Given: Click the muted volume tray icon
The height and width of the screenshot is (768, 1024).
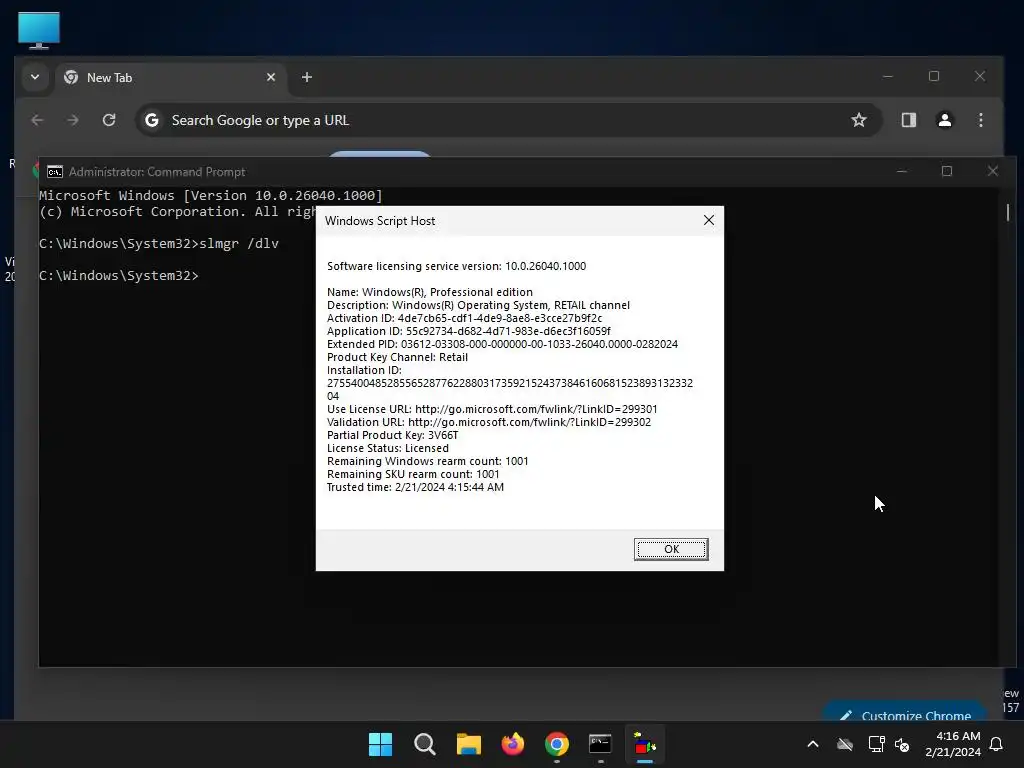Looking at the screenshot, I should pos(903,744).
